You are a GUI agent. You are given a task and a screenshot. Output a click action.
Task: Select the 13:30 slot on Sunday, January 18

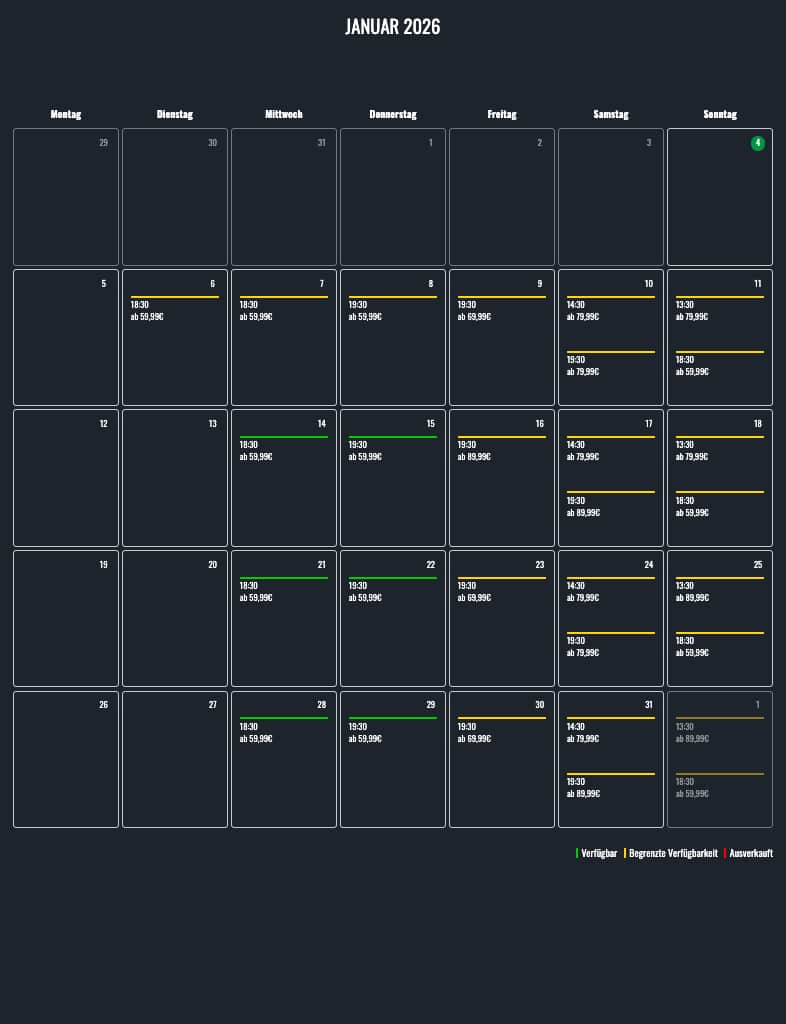719,450
